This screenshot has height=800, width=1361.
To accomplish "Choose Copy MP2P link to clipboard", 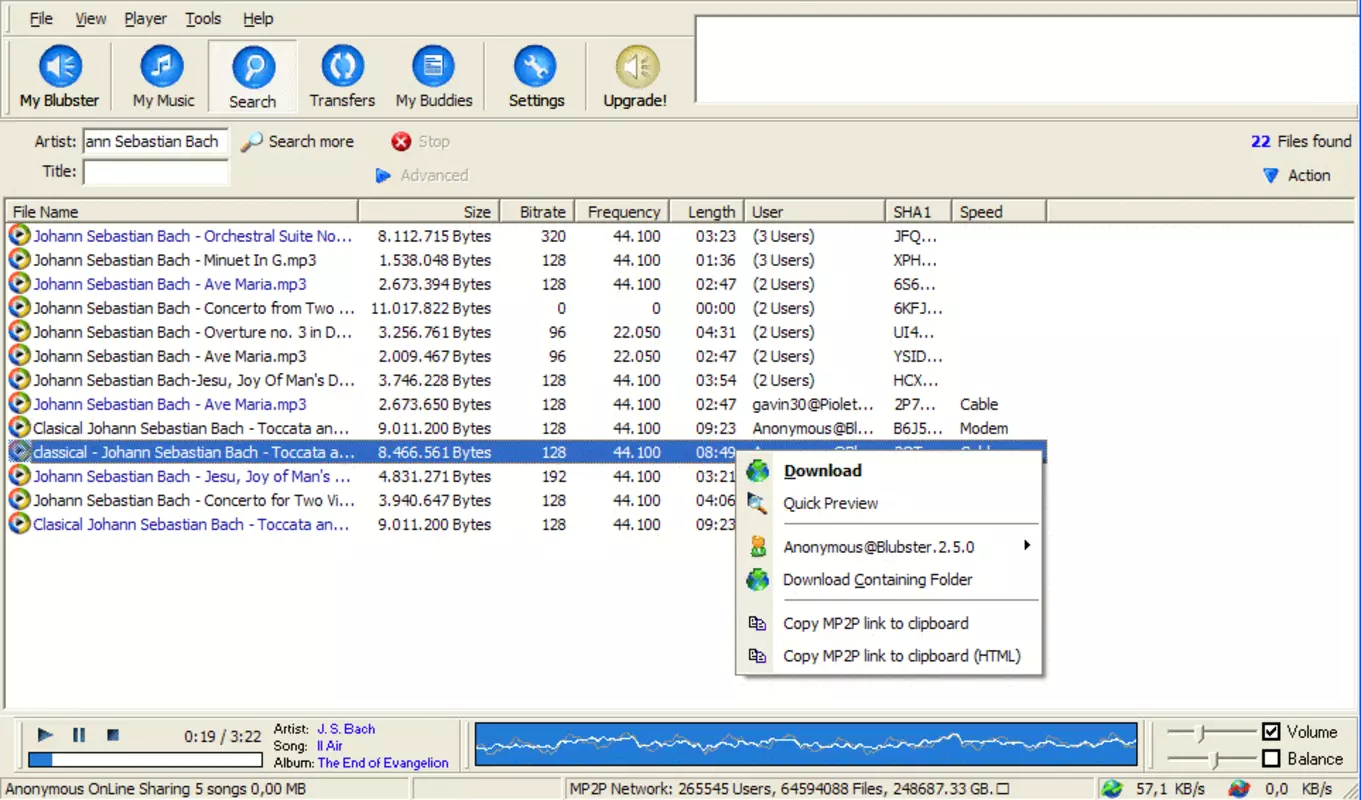I will pos(890,624).
